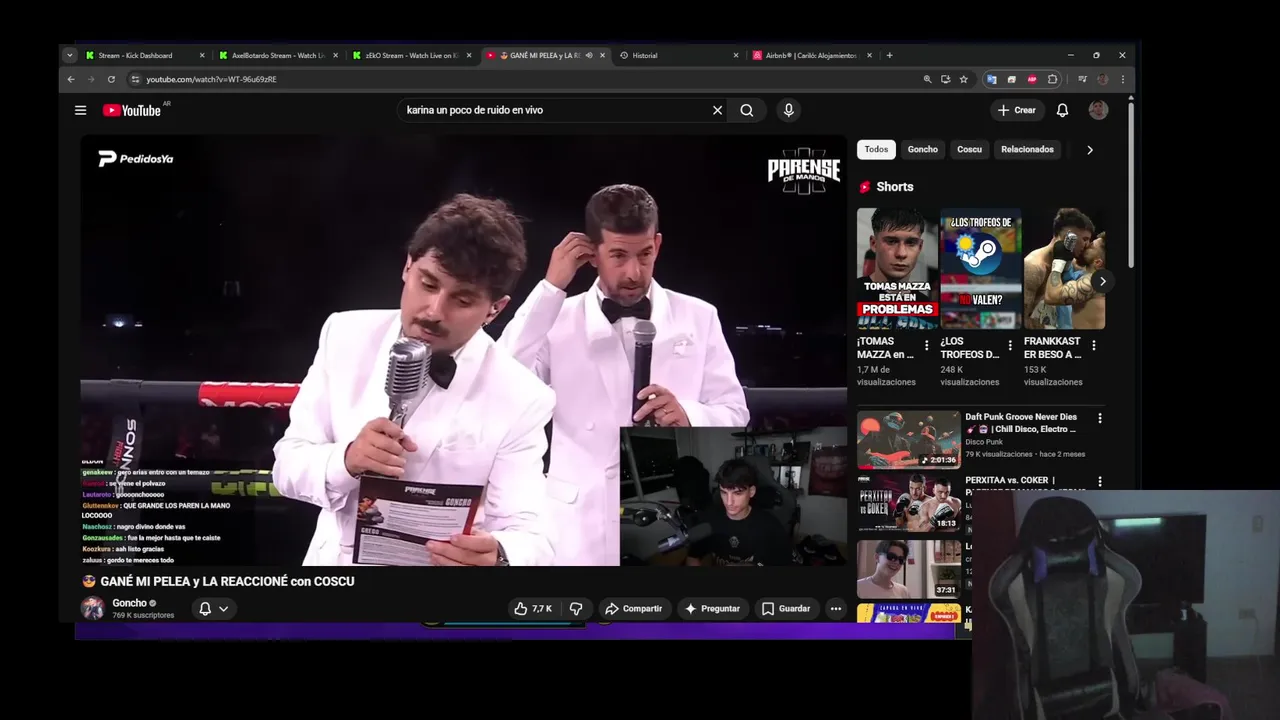The height and width of the screenshot is (720, 1280).
Task: Click the video title GANÉ MI PELEA
Action: pyautogui.click(x=228, y=581)
